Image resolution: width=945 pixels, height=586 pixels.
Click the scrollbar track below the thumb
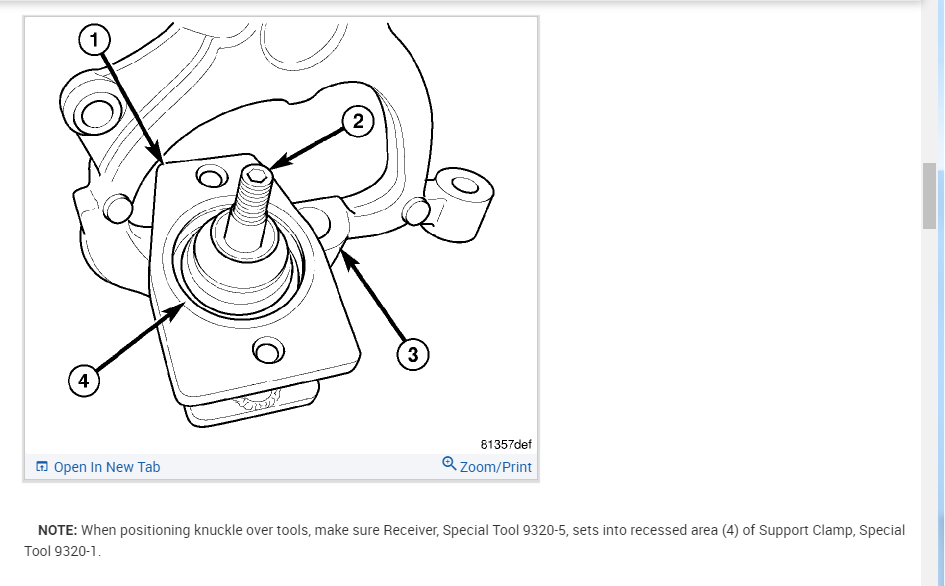929,404
